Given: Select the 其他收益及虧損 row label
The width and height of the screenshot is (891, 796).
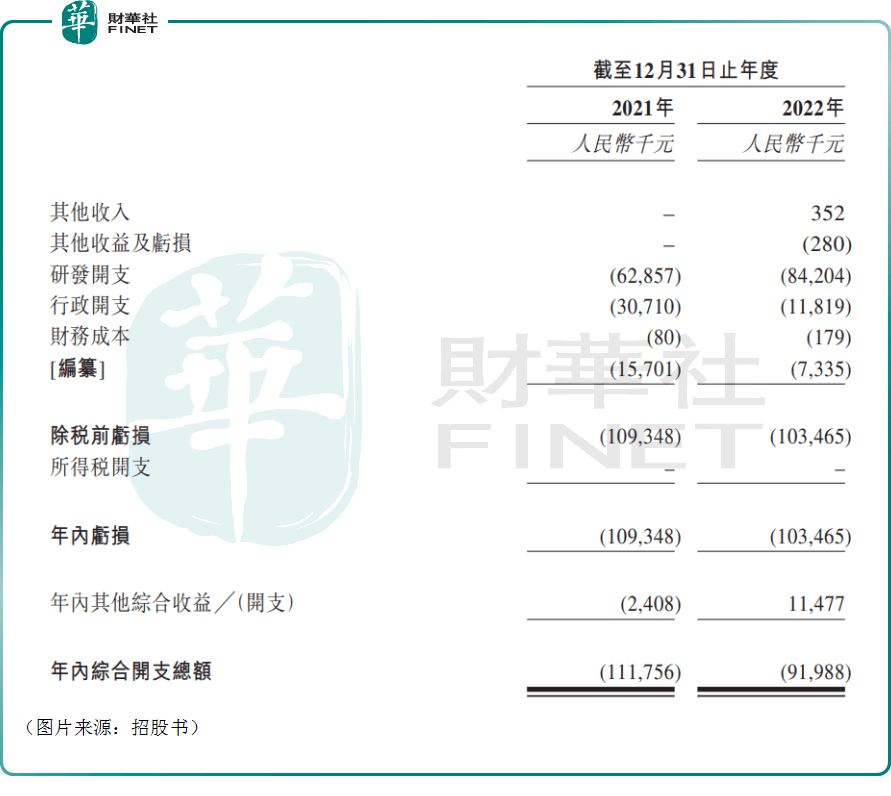Looking at the screenshot, I should tap(120, 244).
